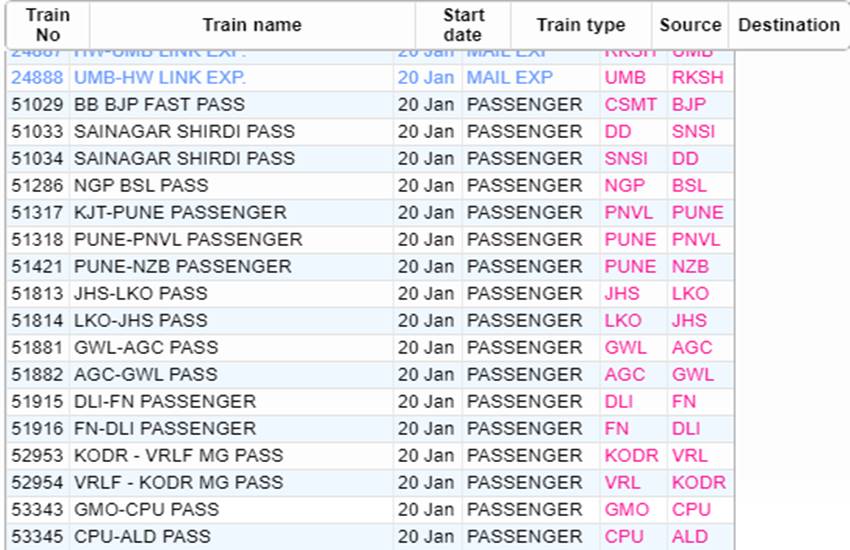Click source code PUNE for PUNE-NZB PASSENGER

[630, 266]
